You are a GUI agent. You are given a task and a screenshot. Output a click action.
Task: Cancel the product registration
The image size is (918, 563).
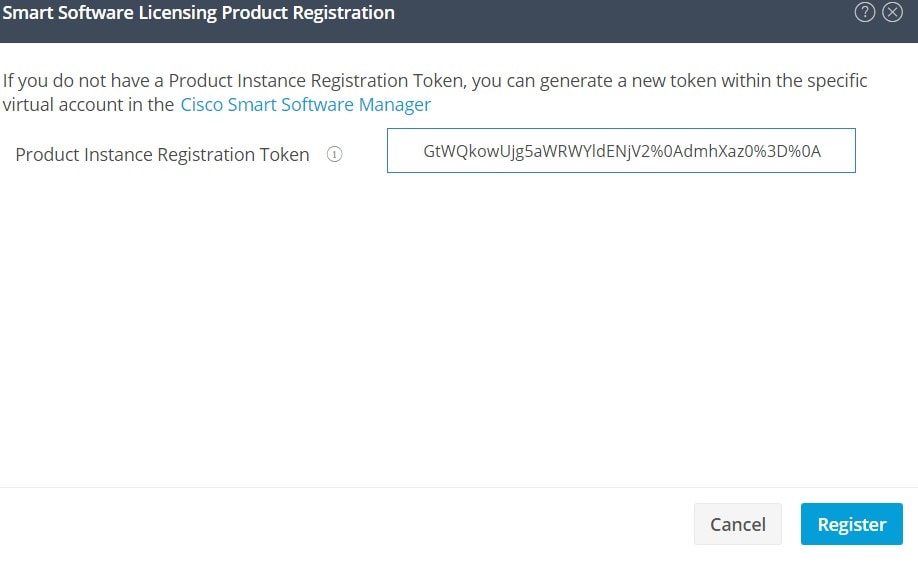pos(738,524)
